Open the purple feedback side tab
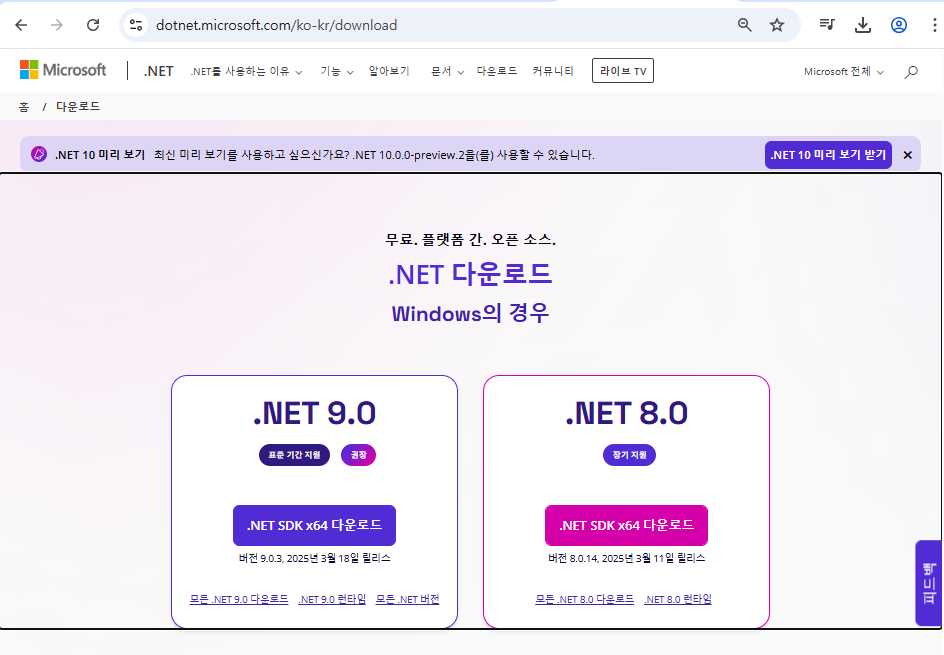 pyautogui.click(x=928, y=583)
